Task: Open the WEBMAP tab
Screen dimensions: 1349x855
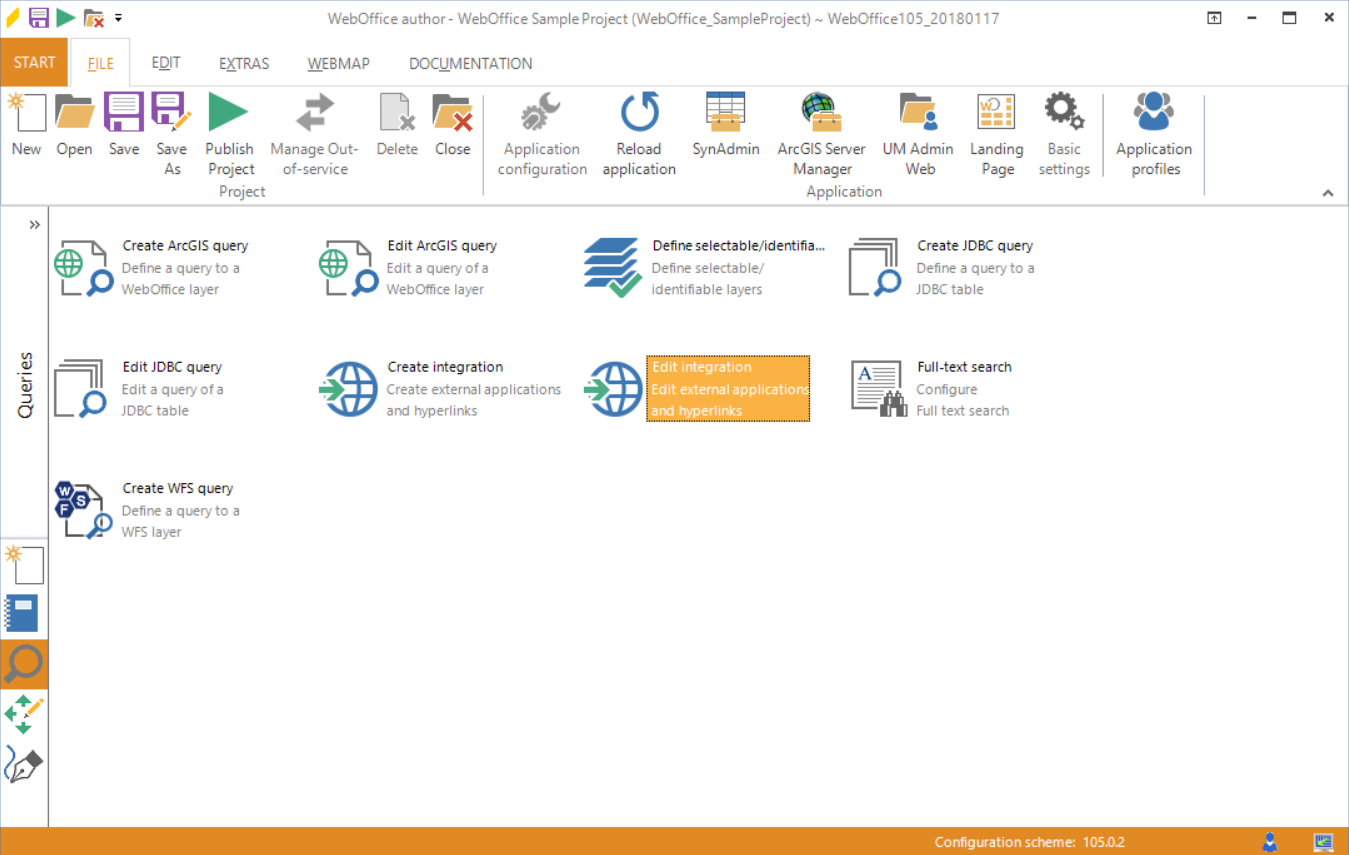Action: point(338,64)
